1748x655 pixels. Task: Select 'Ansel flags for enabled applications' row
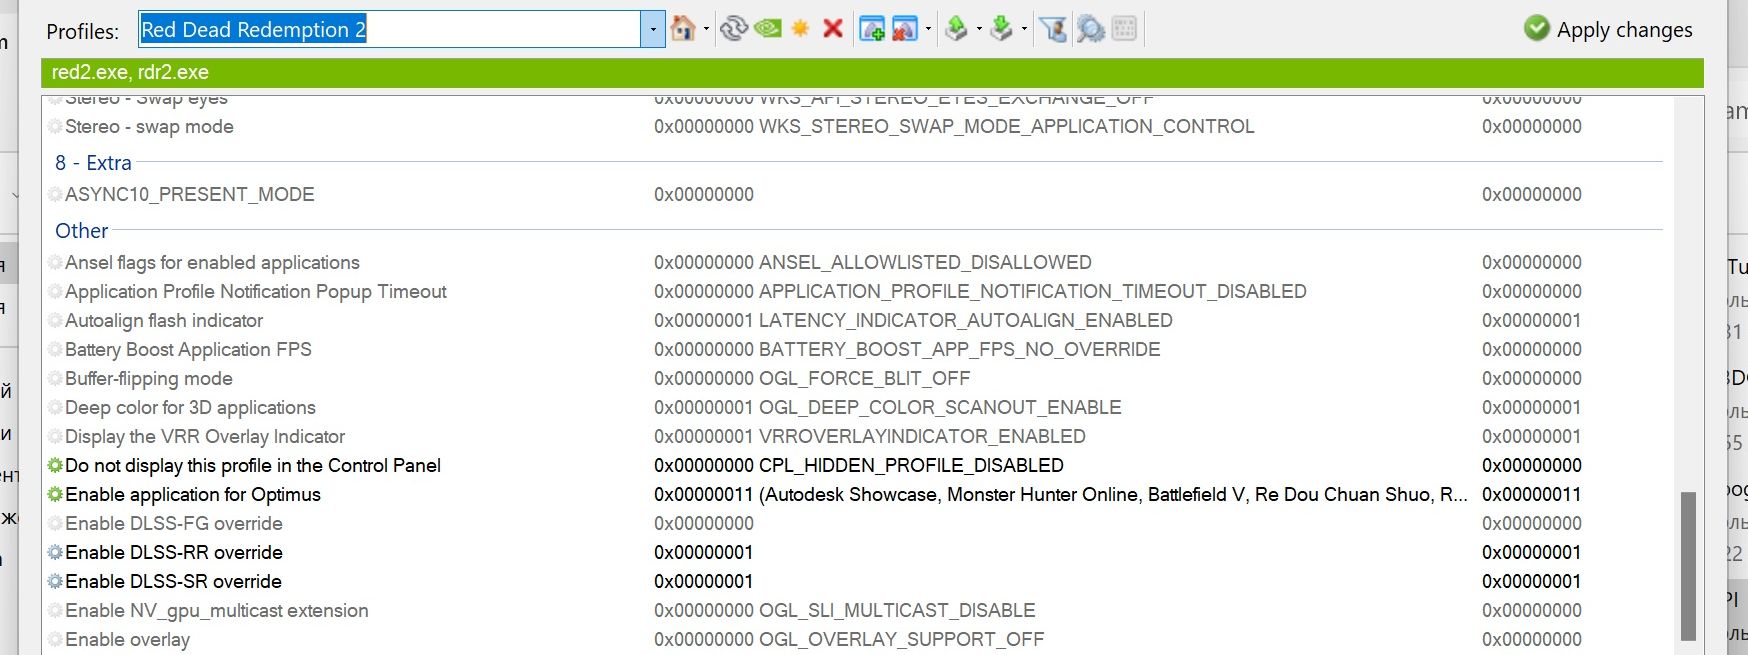coord(858,262)
